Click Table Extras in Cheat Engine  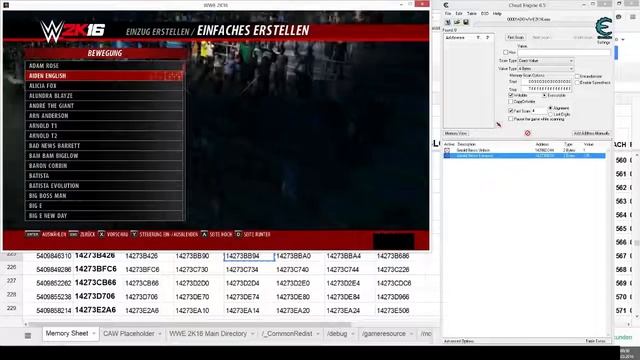click(x=596, y=341)
